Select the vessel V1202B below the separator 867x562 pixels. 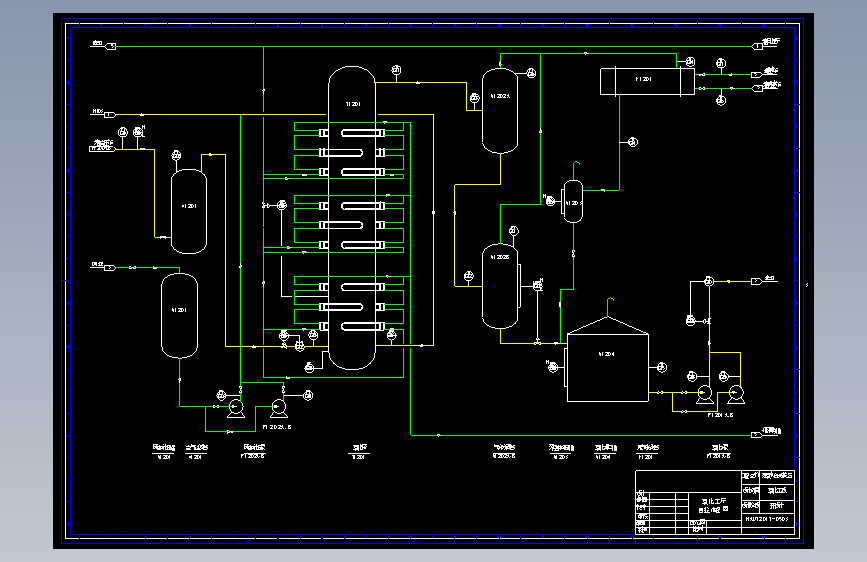pos(500,287)
